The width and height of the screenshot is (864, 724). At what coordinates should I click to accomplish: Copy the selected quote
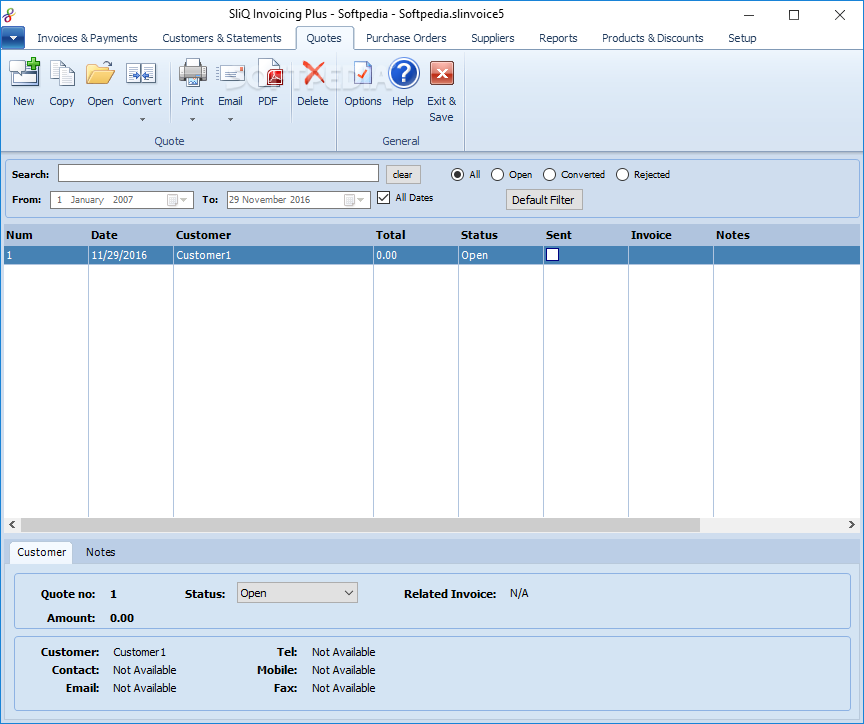(62, 76)
